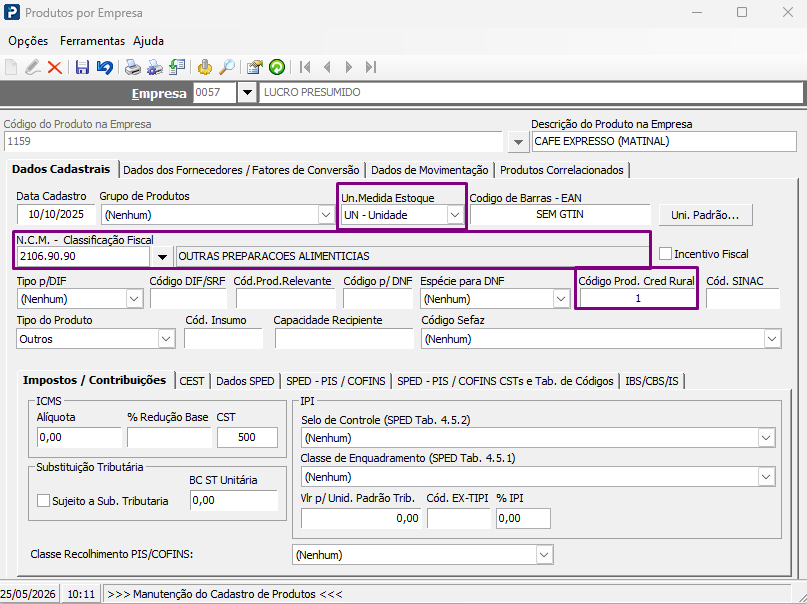807x604 pixels.
Task: Open the Opções menu
Action: pos(28,41)
